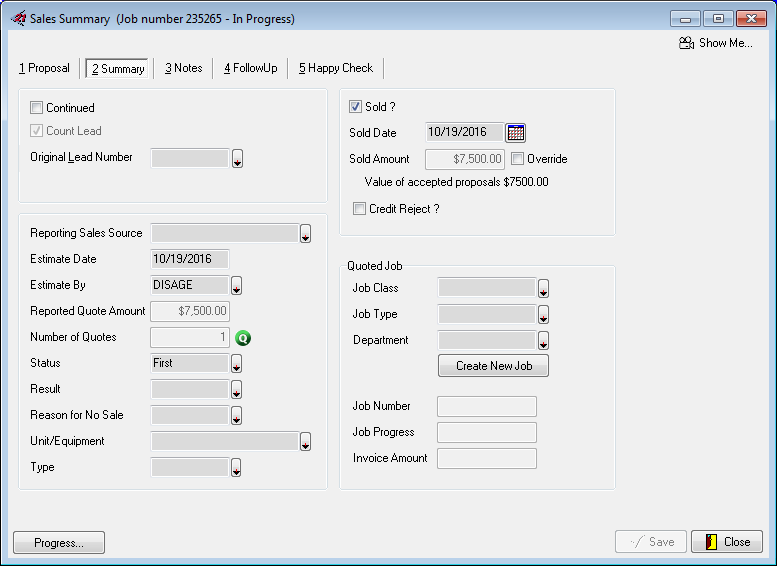
Task: Expand the Status dropdown
Action: [x=236, y=364]
